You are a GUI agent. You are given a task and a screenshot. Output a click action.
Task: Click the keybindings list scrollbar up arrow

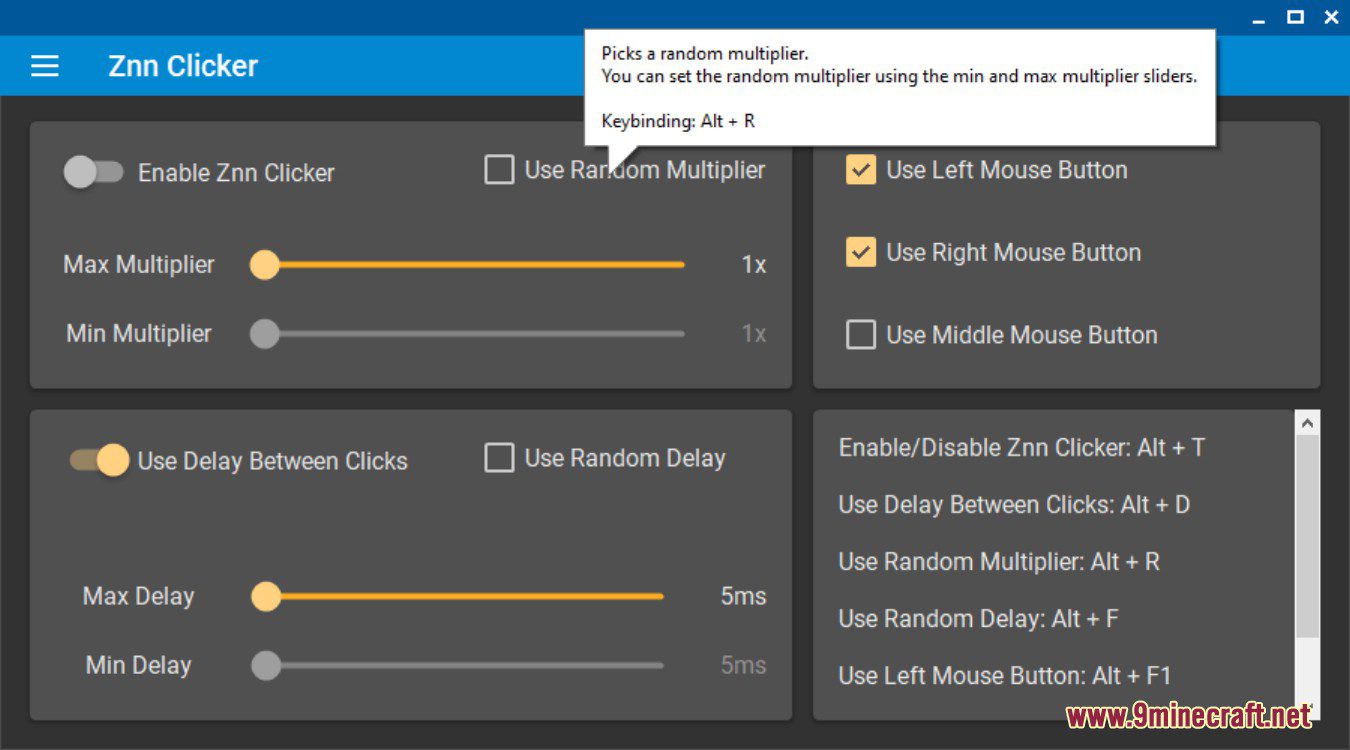point(1307,423)
